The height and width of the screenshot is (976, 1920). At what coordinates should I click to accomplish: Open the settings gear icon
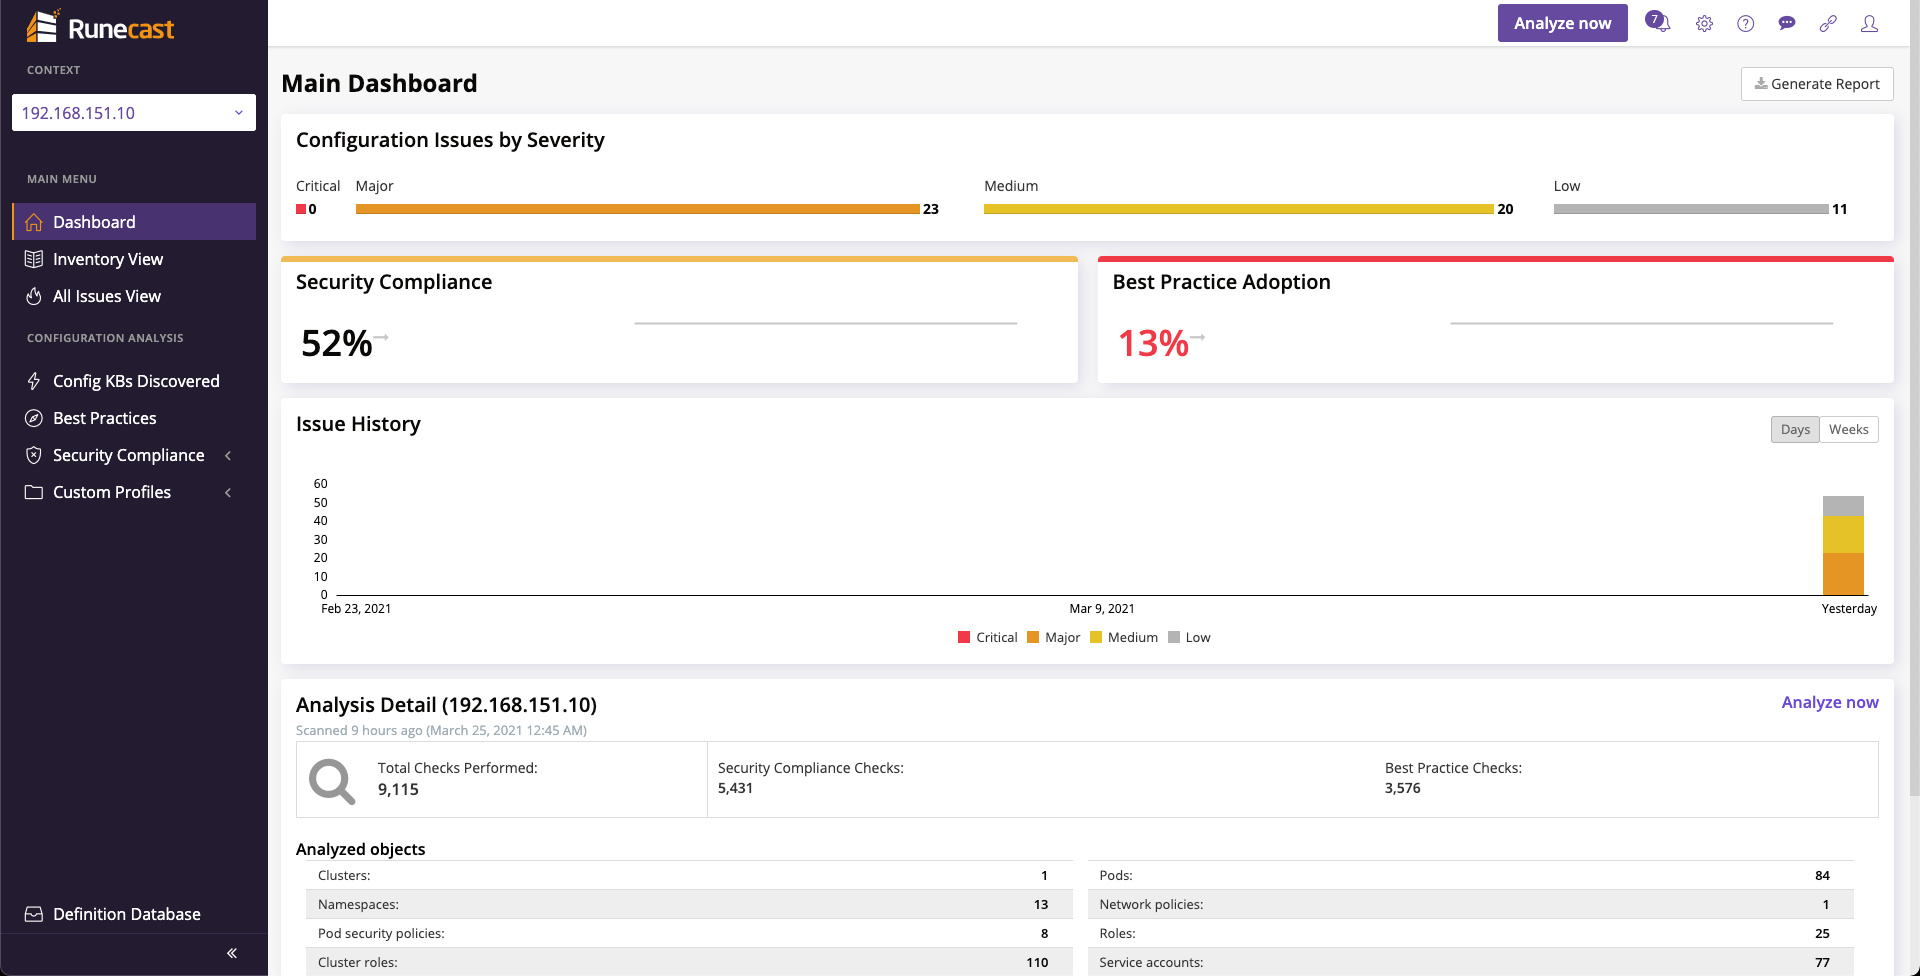tap(1704, 23)
